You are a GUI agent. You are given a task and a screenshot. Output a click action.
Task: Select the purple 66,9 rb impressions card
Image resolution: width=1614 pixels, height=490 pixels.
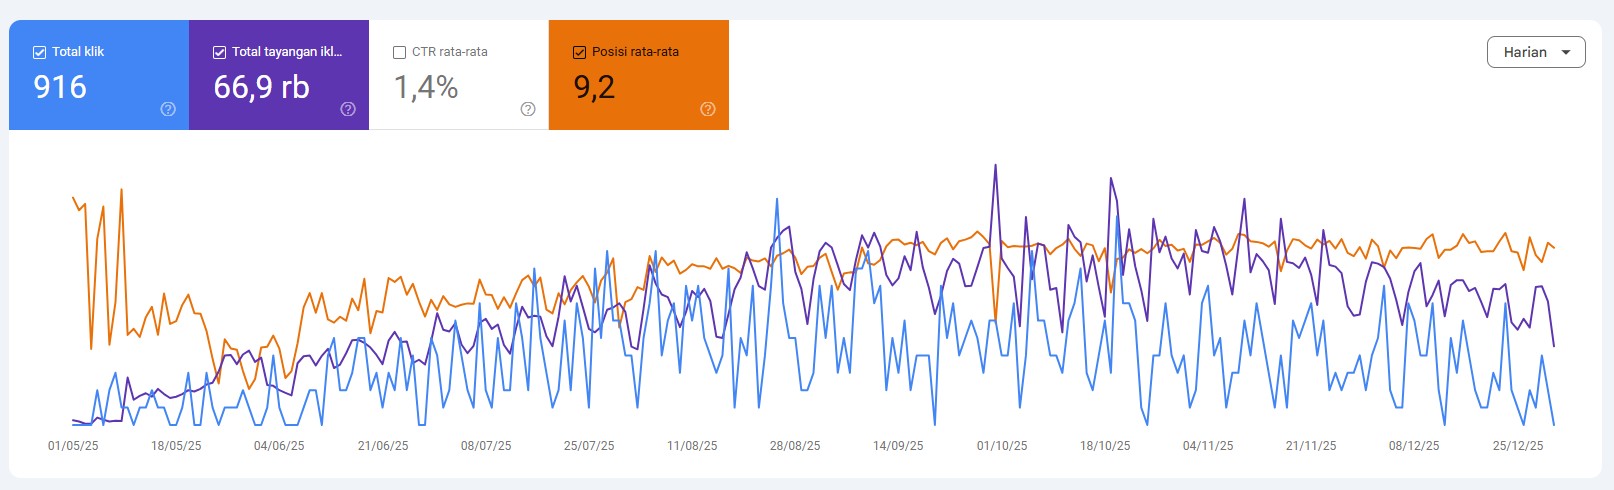[279, 75]
